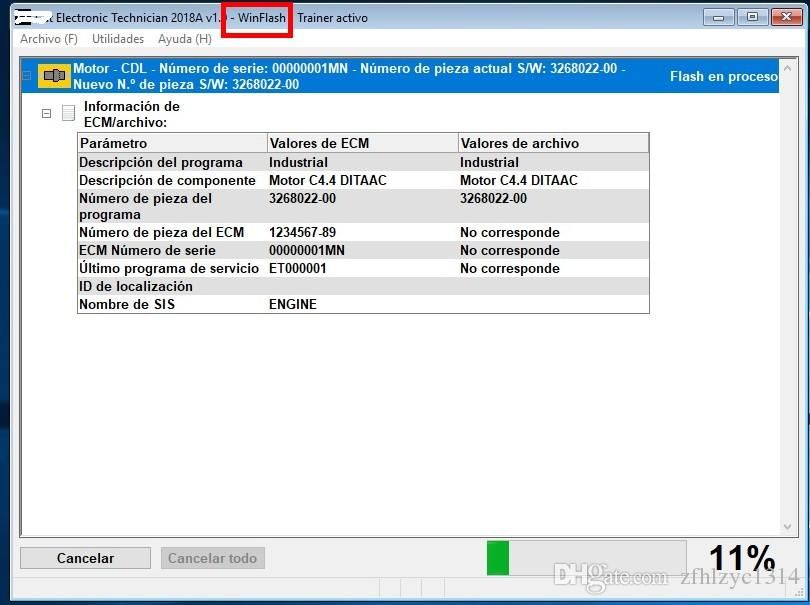The image size is (810, 605).
Task: Click the Valores de ECM column header
Action: pyautogui.click(x=363, y=143)
